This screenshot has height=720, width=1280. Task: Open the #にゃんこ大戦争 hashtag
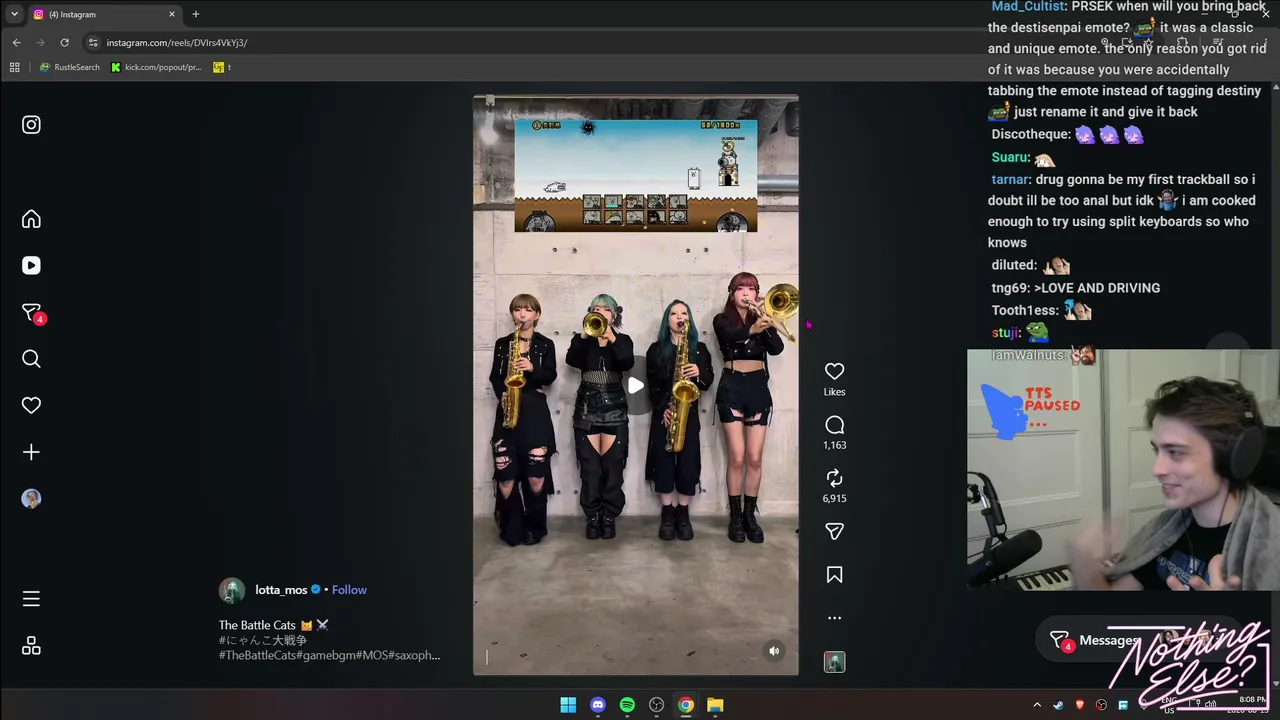coord(263,640)
